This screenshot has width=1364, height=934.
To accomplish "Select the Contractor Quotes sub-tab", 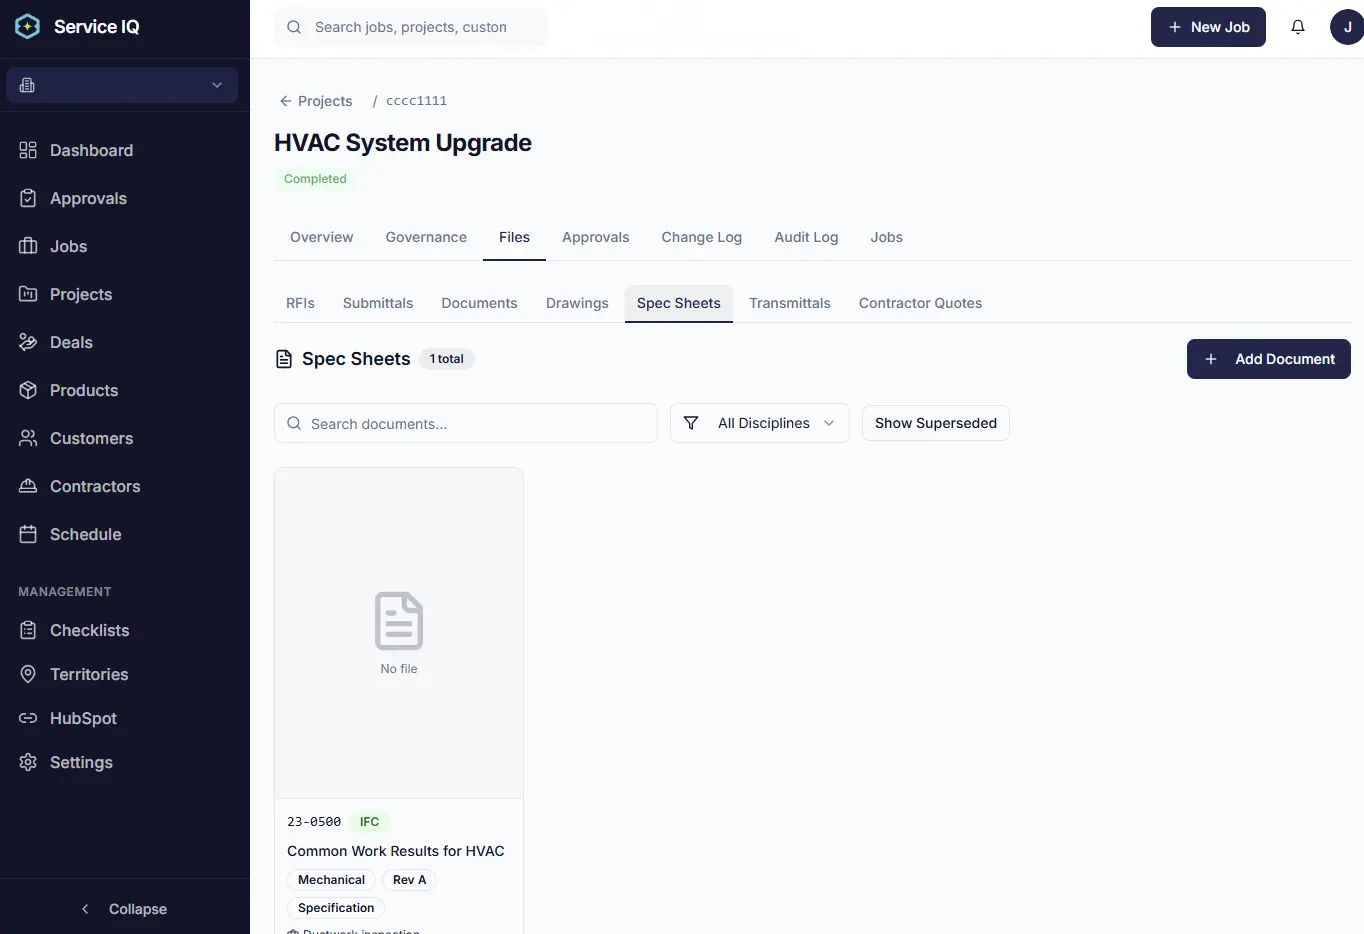I will [920, 303].
